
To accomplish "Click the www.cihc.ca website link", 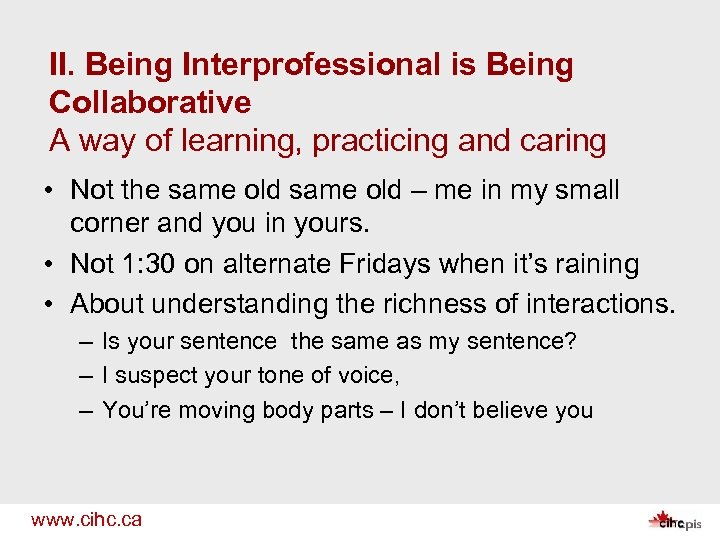I will (86, 519).
